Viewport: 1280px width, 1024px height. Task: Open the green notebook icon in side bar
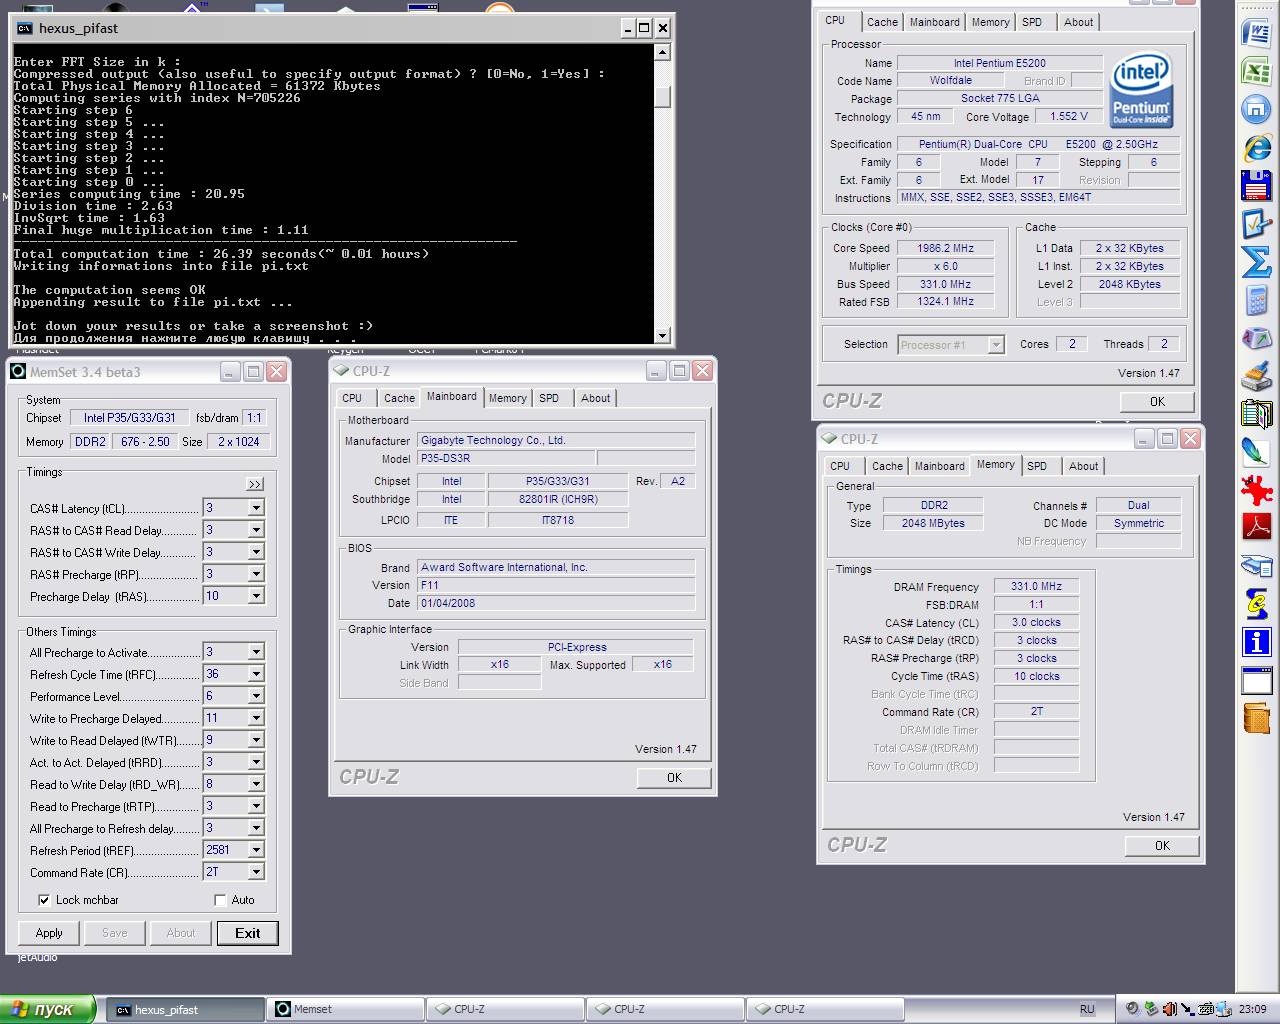pos(1256,414)
